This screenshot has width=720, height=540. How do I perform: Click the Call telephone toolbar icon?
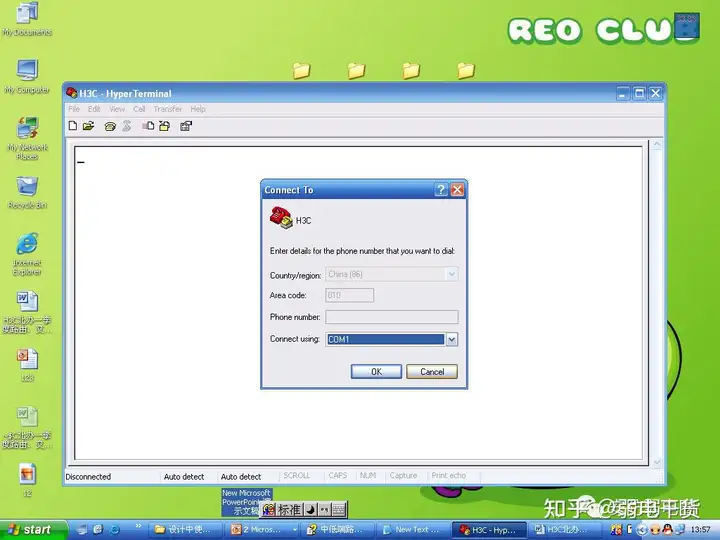110,126
